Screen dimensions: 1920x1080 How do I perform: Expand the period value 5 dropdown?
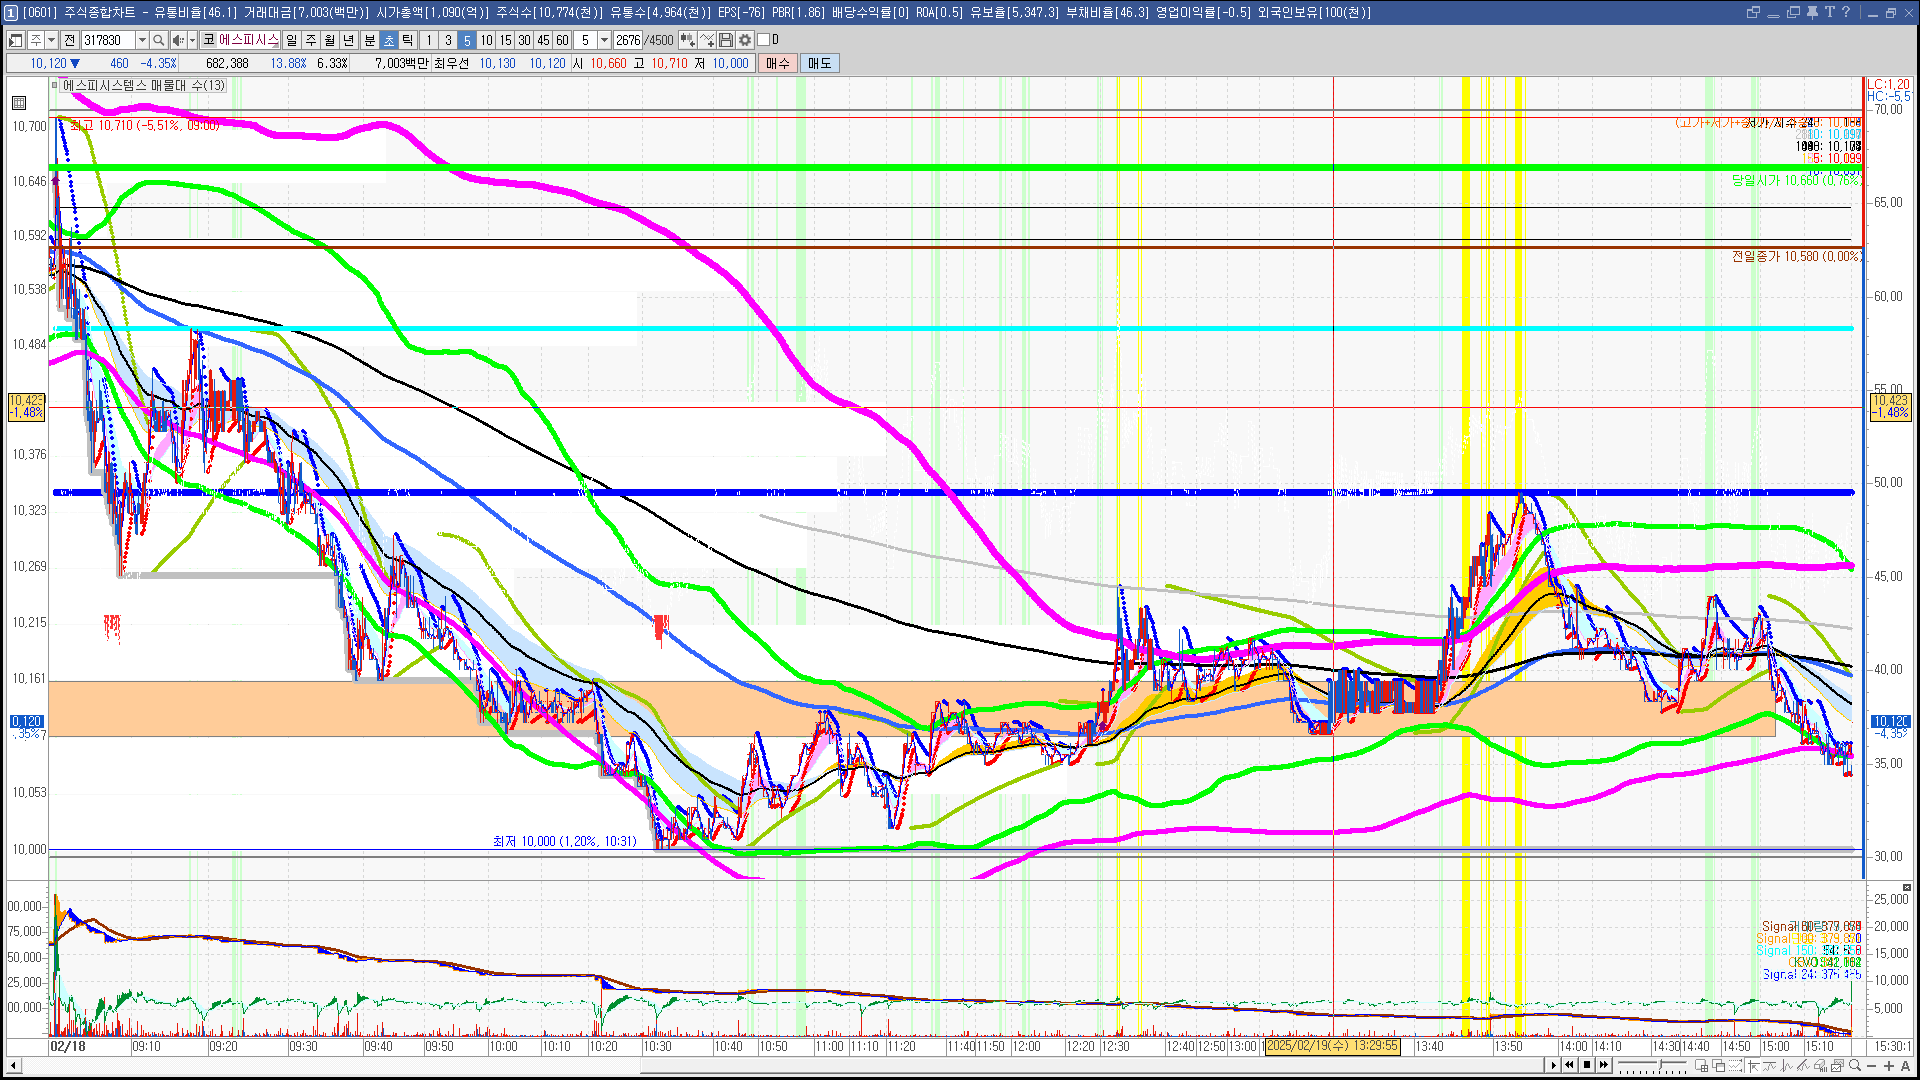tap(604, 40)
